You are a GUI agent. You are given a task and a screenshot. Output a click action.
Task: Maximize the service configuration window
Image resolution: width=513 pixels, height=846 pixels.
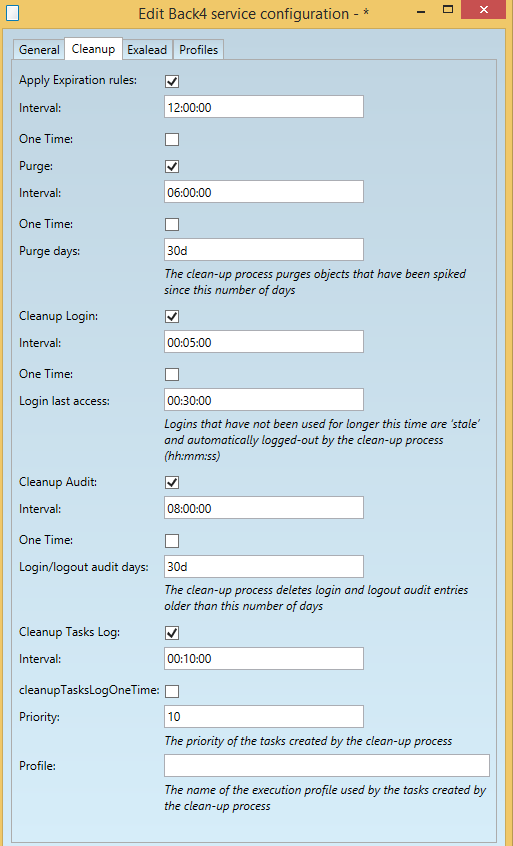point(448,9)
